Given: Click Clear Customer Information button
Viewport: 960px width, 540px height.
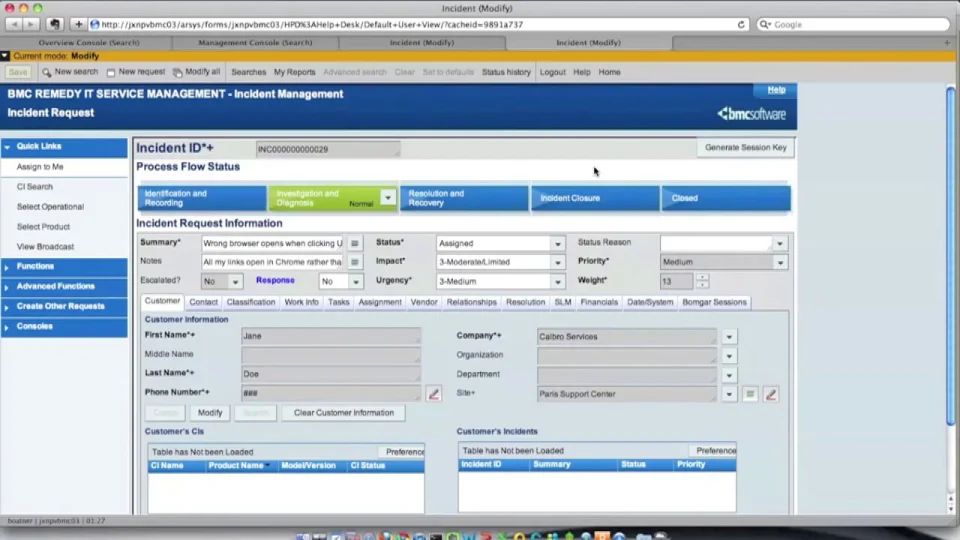Looking at the screenshot, I should coord(343,413).
